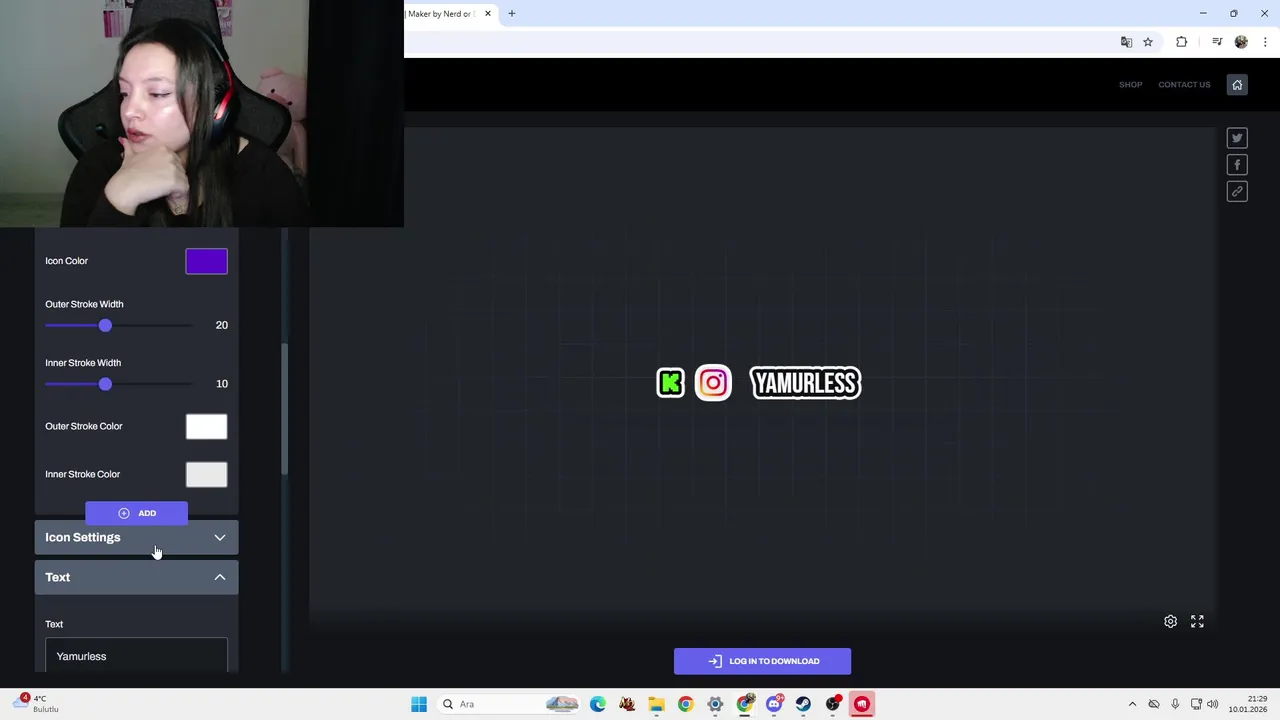Screen dimensions: 1280x720
Task: Open the weather widget on taskbar
Action: click(x=38, y=704)
